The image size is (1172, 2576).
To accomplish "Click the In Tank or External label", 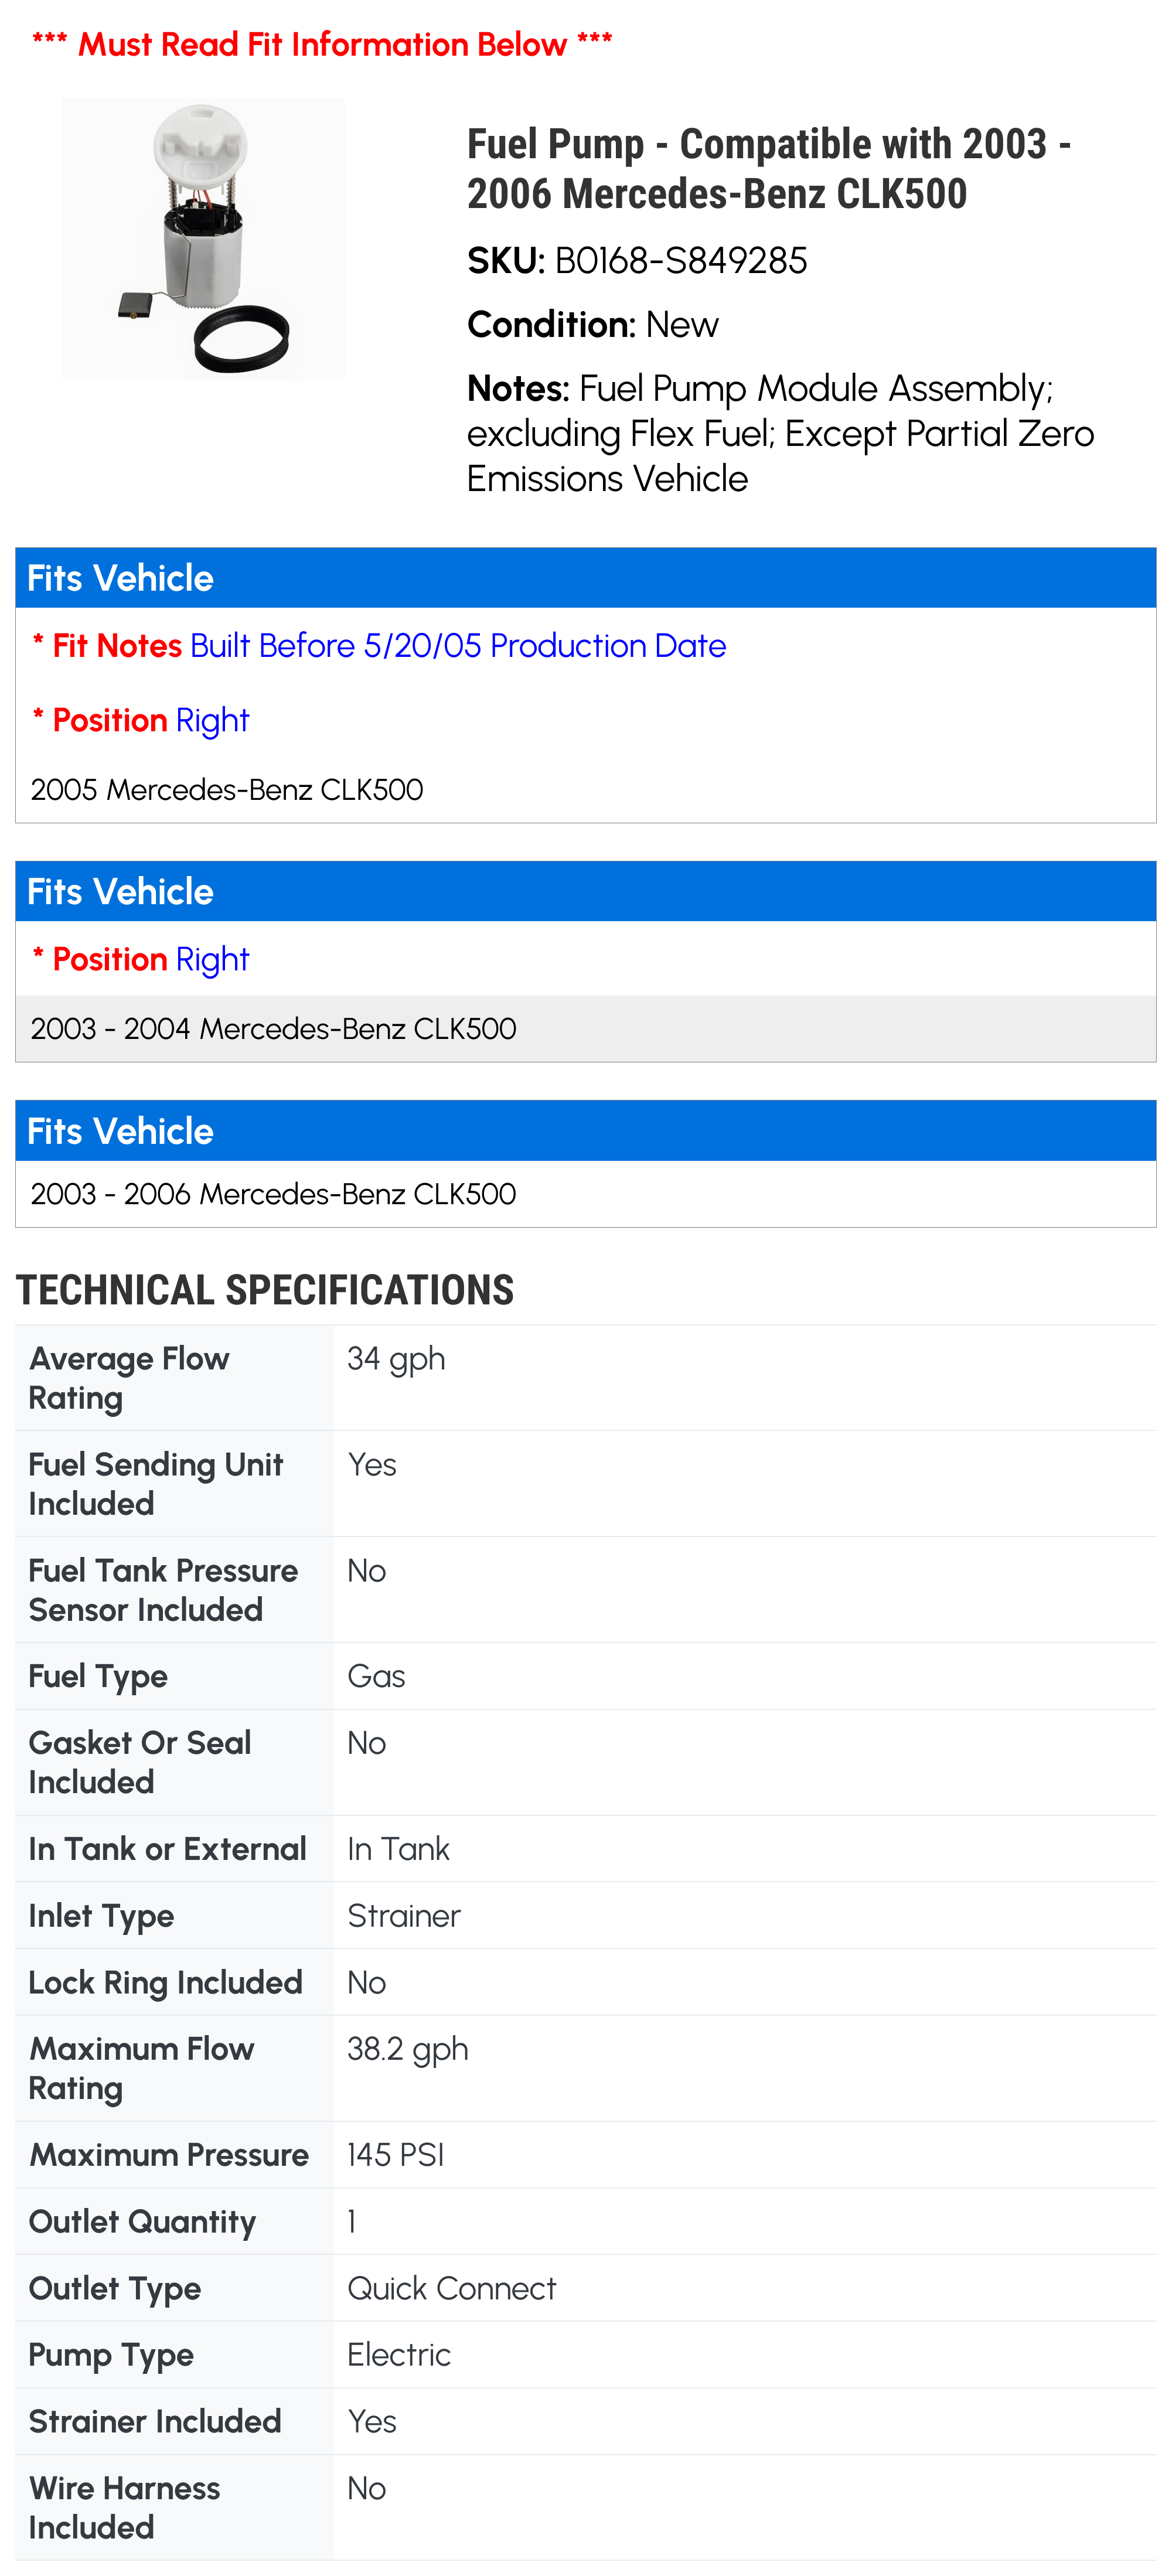I will pos(167,1849).
